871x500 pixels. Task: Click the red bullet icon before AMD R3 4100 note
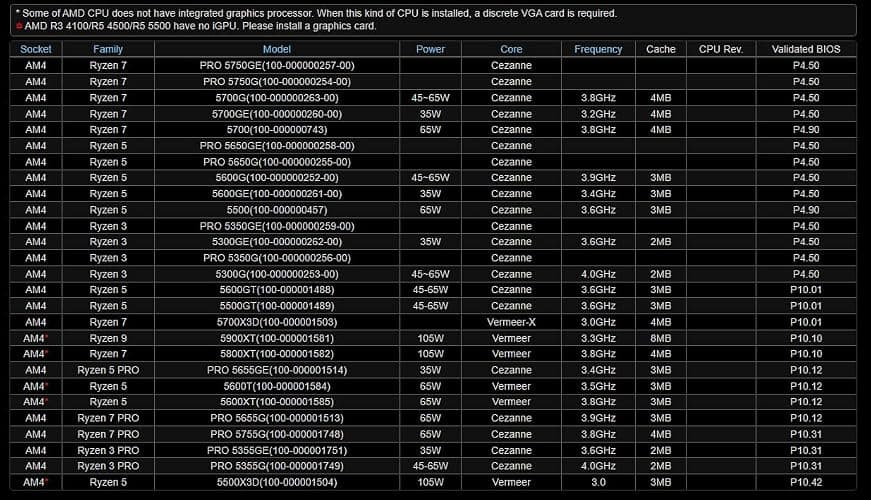(19, 26)
